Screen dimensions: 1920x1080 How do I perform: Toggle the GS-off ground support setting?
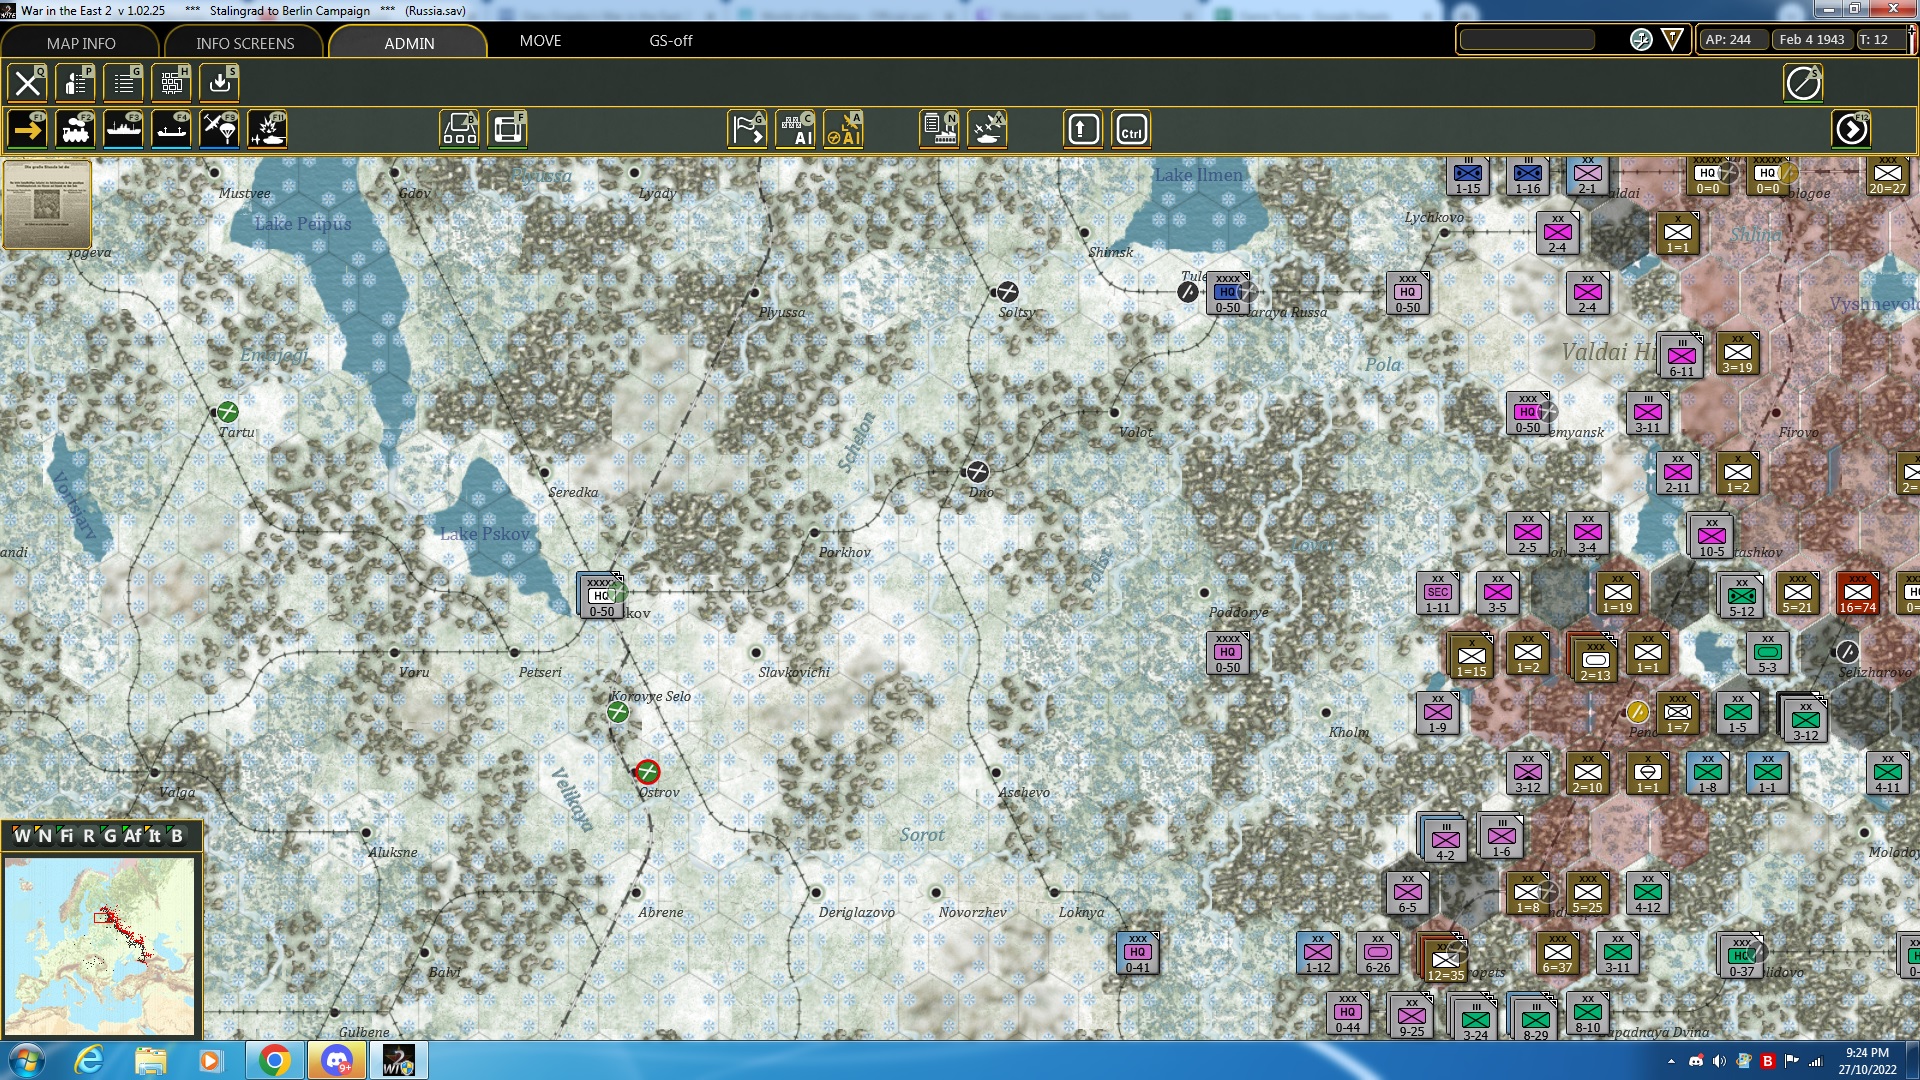point(670,41)
